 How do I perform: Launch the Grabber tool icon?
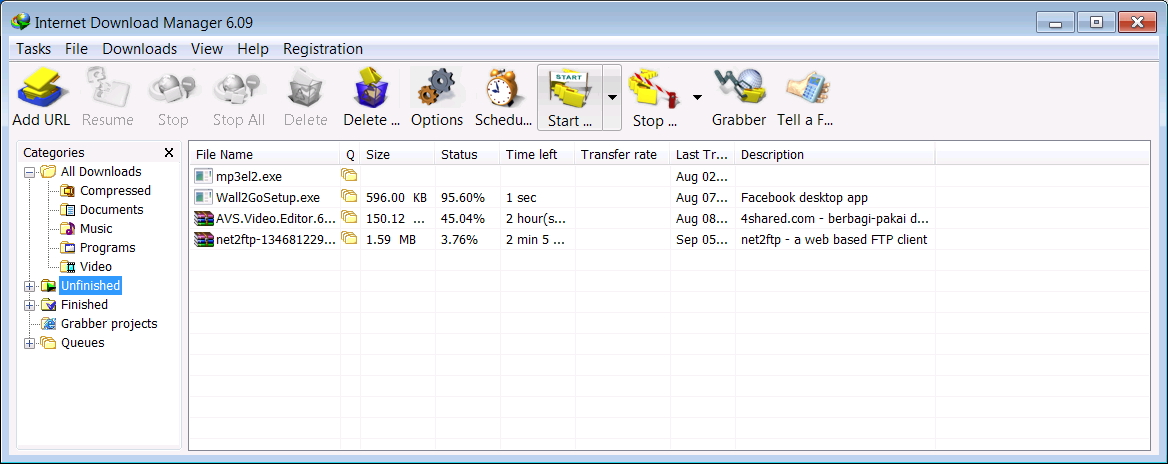coord(738,88)
